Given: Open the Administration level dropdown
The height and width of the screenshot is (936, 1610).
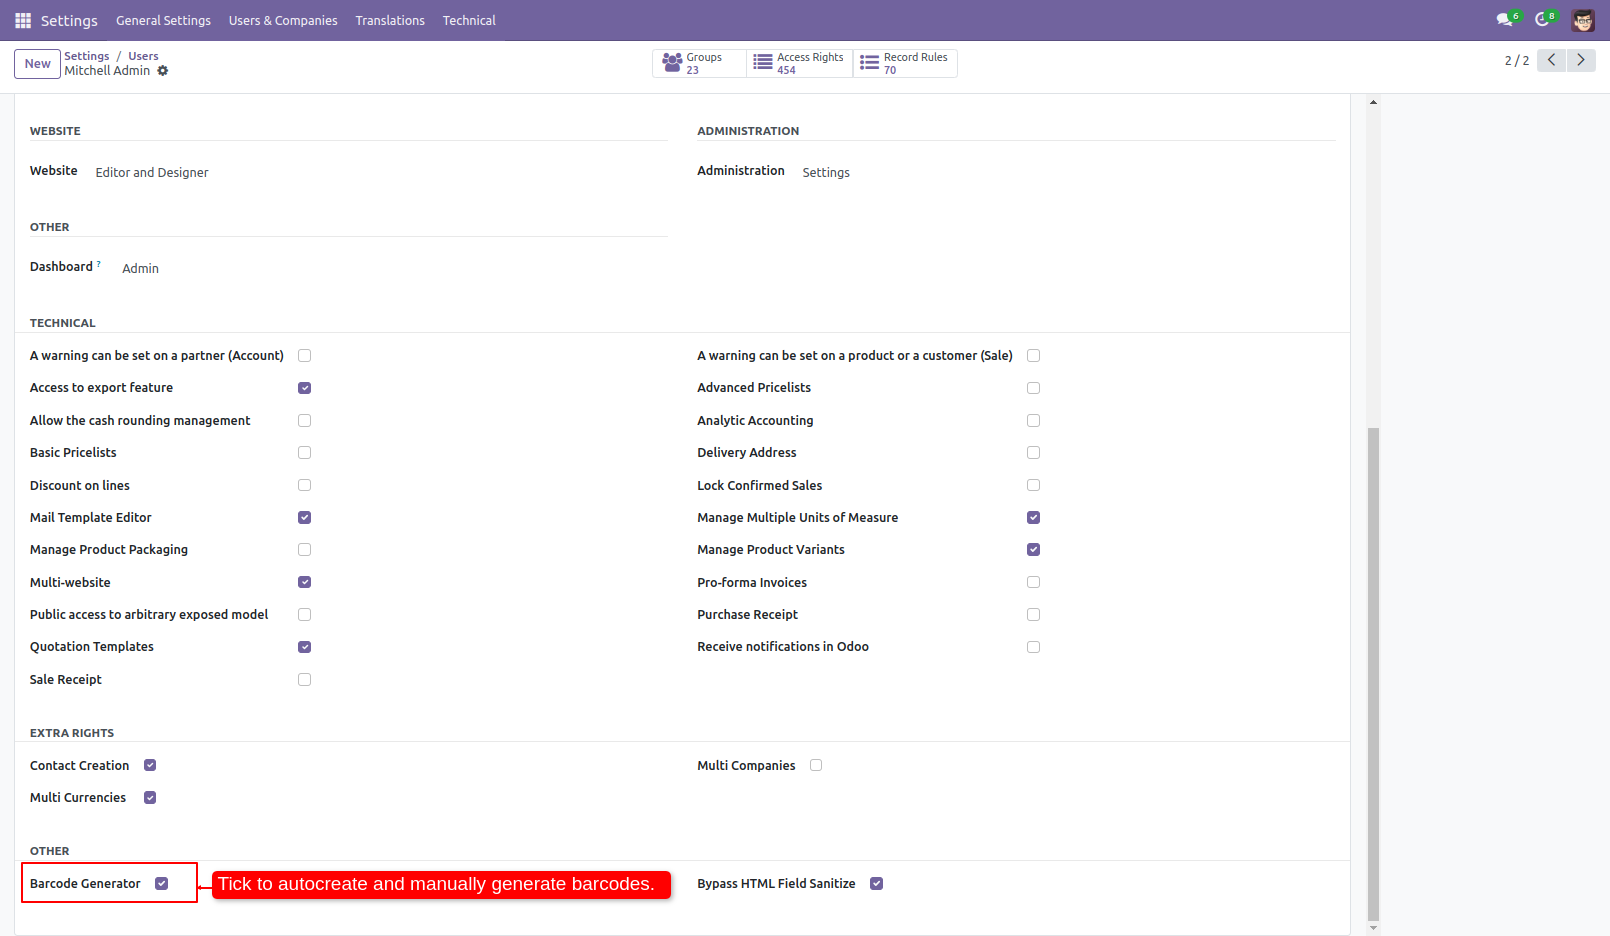Looking at the screenshot, I should point(826,173).
